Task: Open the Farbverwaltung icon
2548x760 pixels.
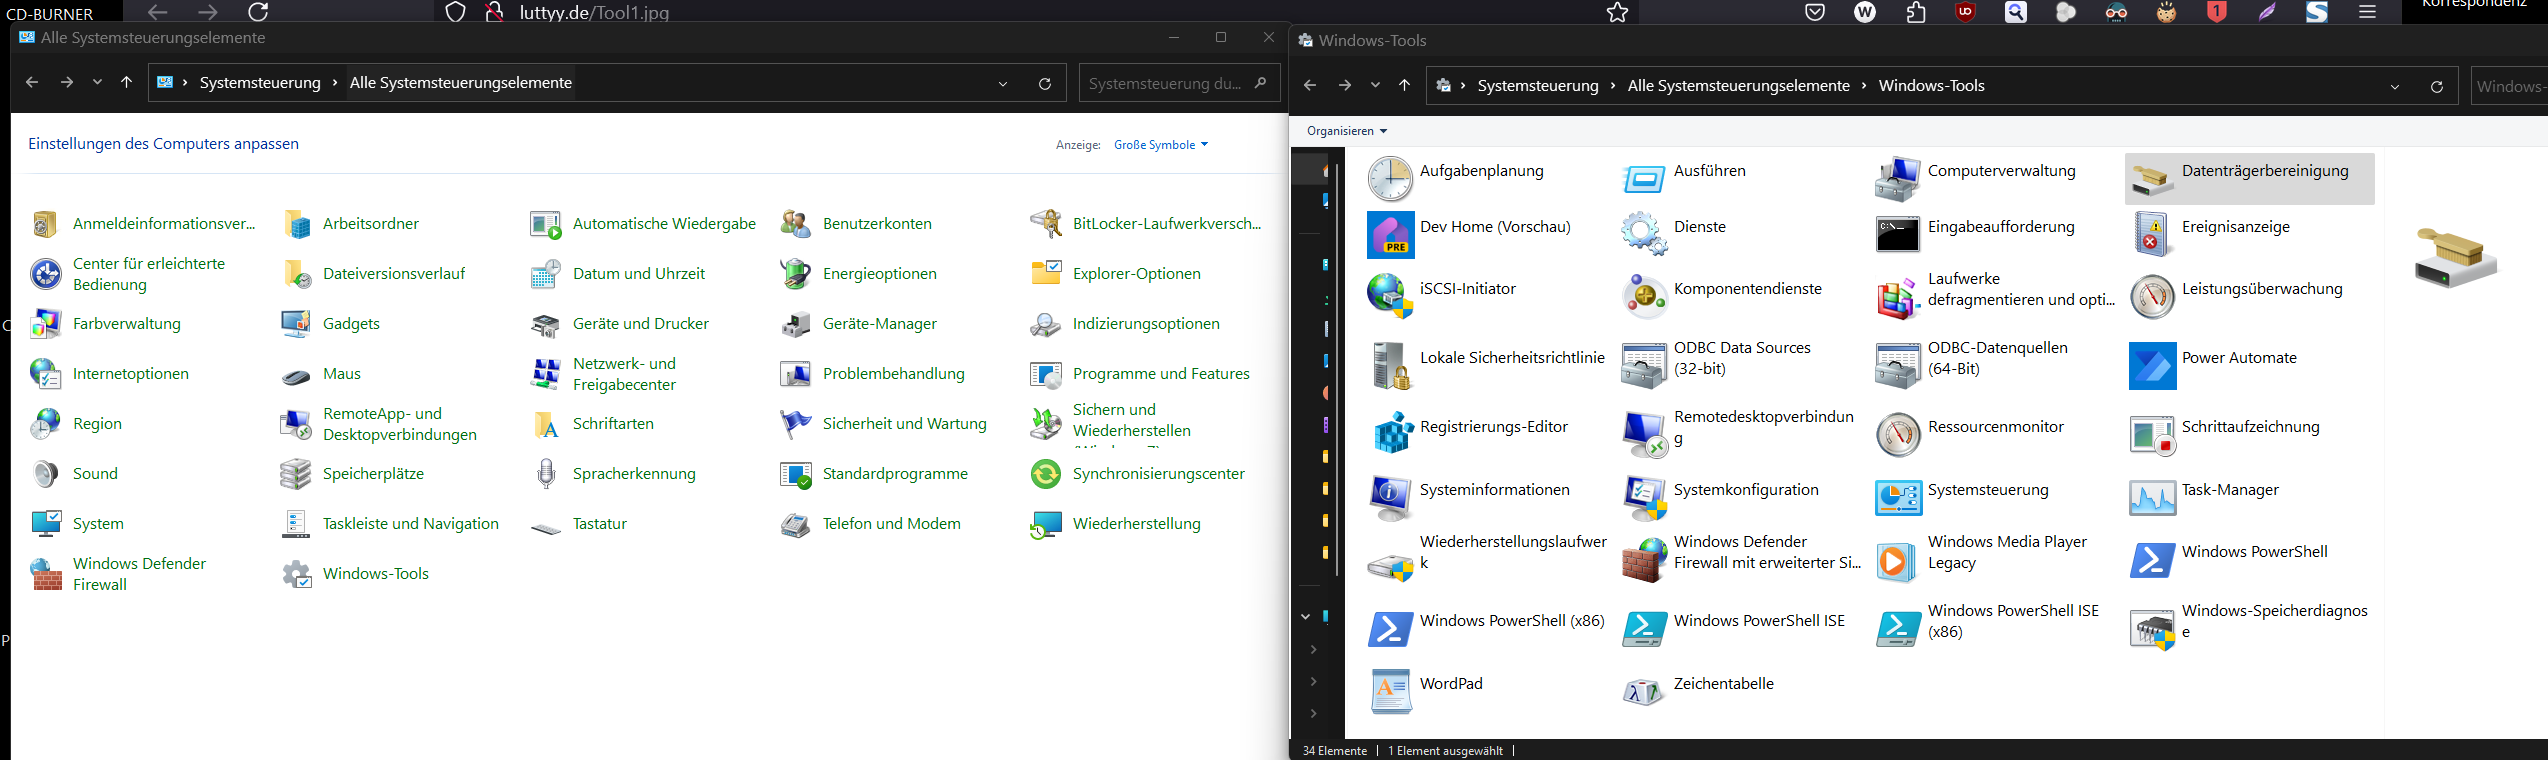Action: click(46, 324)
